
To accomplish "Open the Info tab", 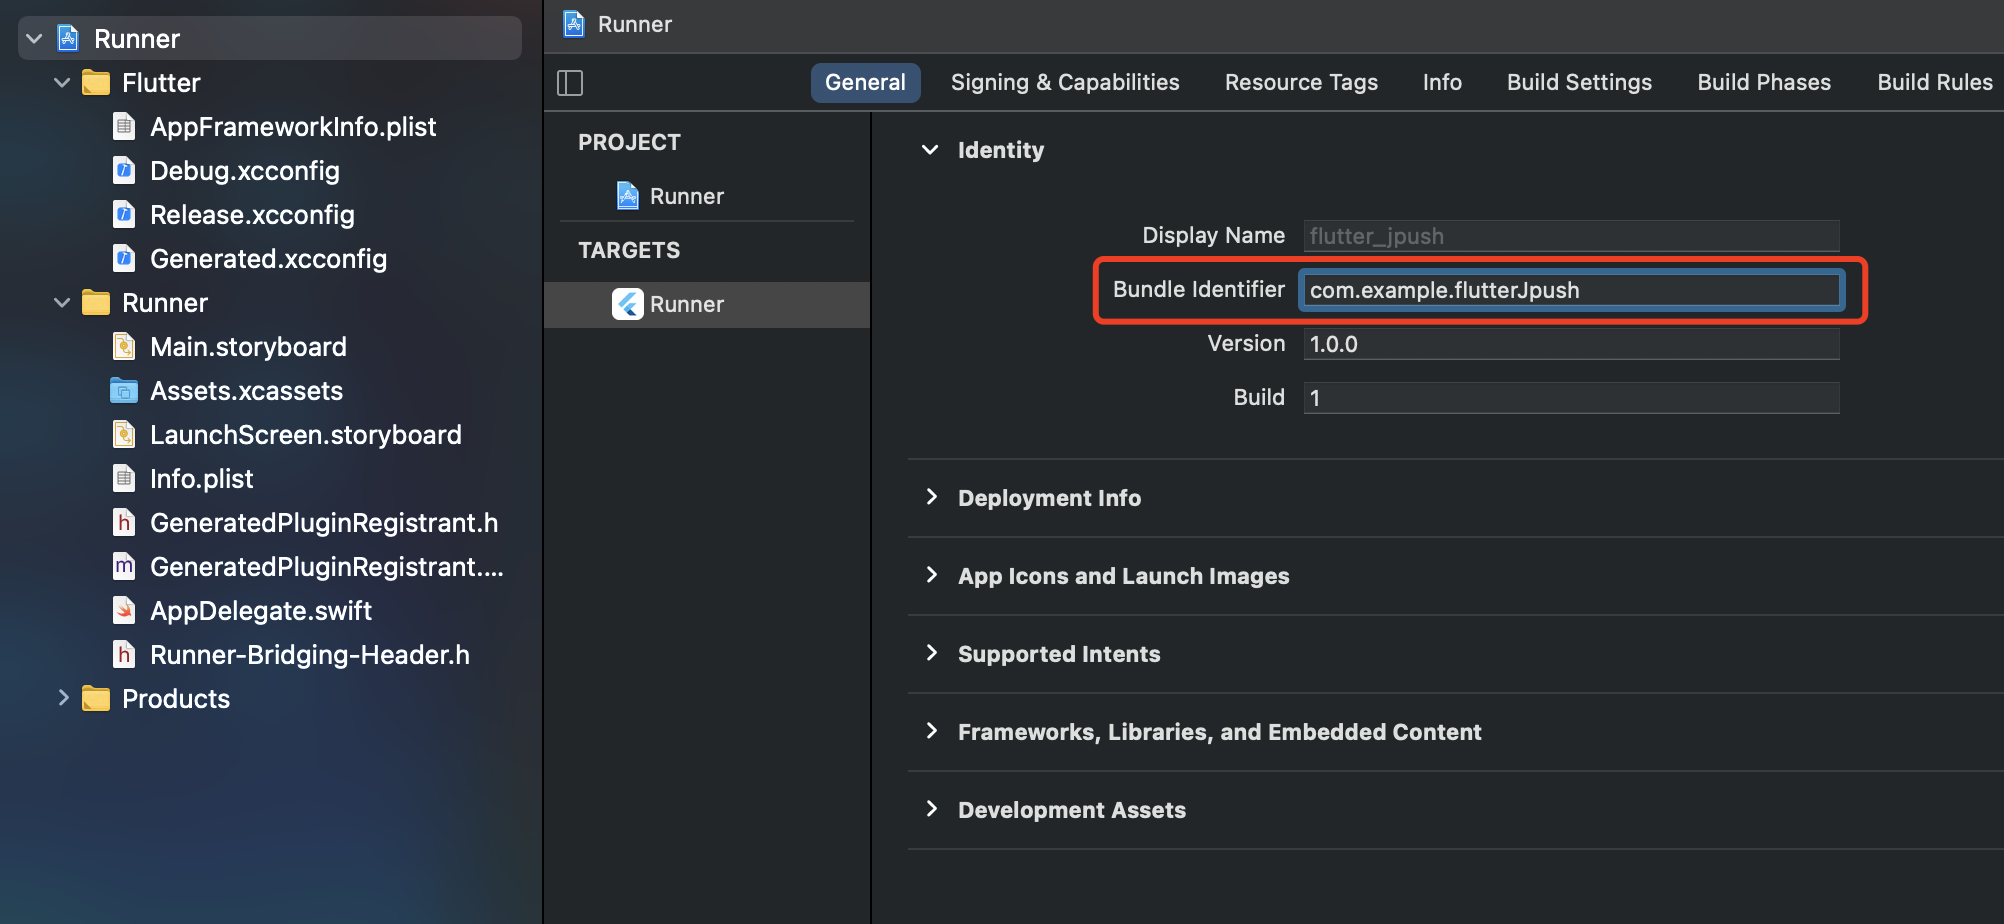I will pyautogui.click(x=1442, y=83).
